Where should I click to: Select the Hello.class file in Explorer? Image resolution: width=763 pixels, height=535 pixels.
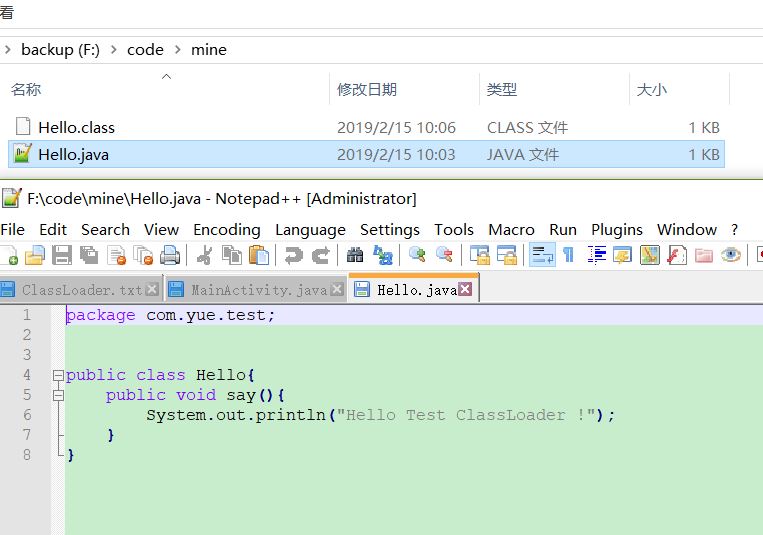coord(76,127)
